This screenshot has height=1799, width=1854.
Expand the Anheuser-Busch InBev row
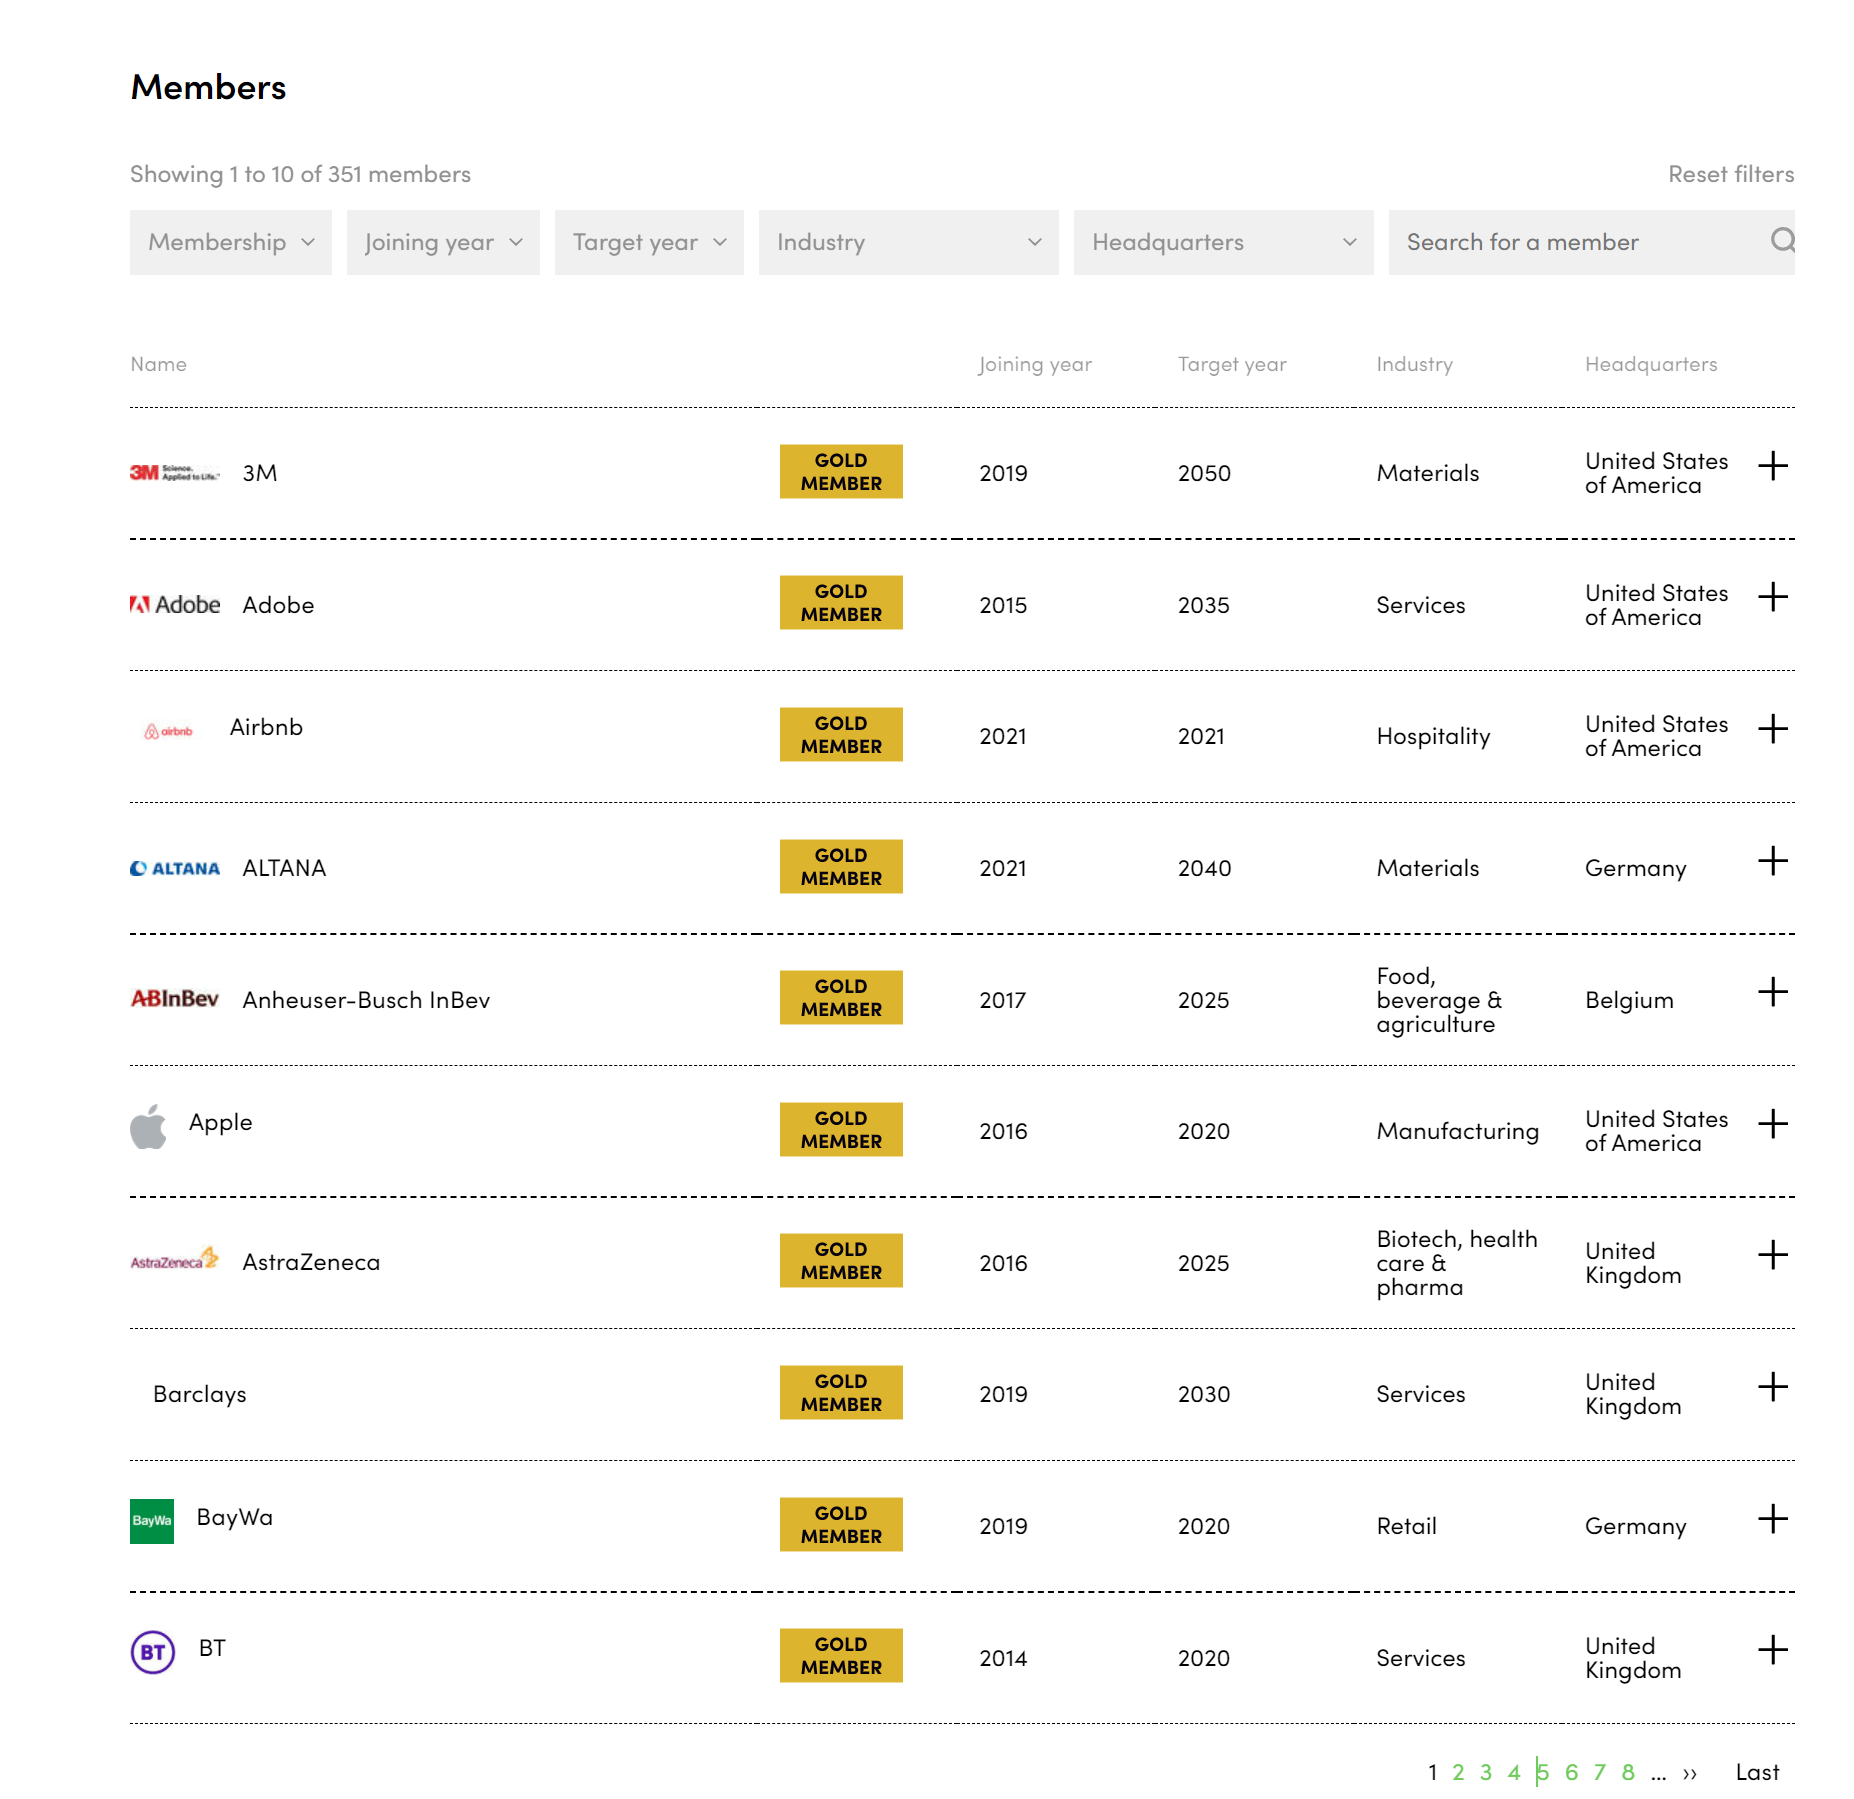pos(1773,992)
